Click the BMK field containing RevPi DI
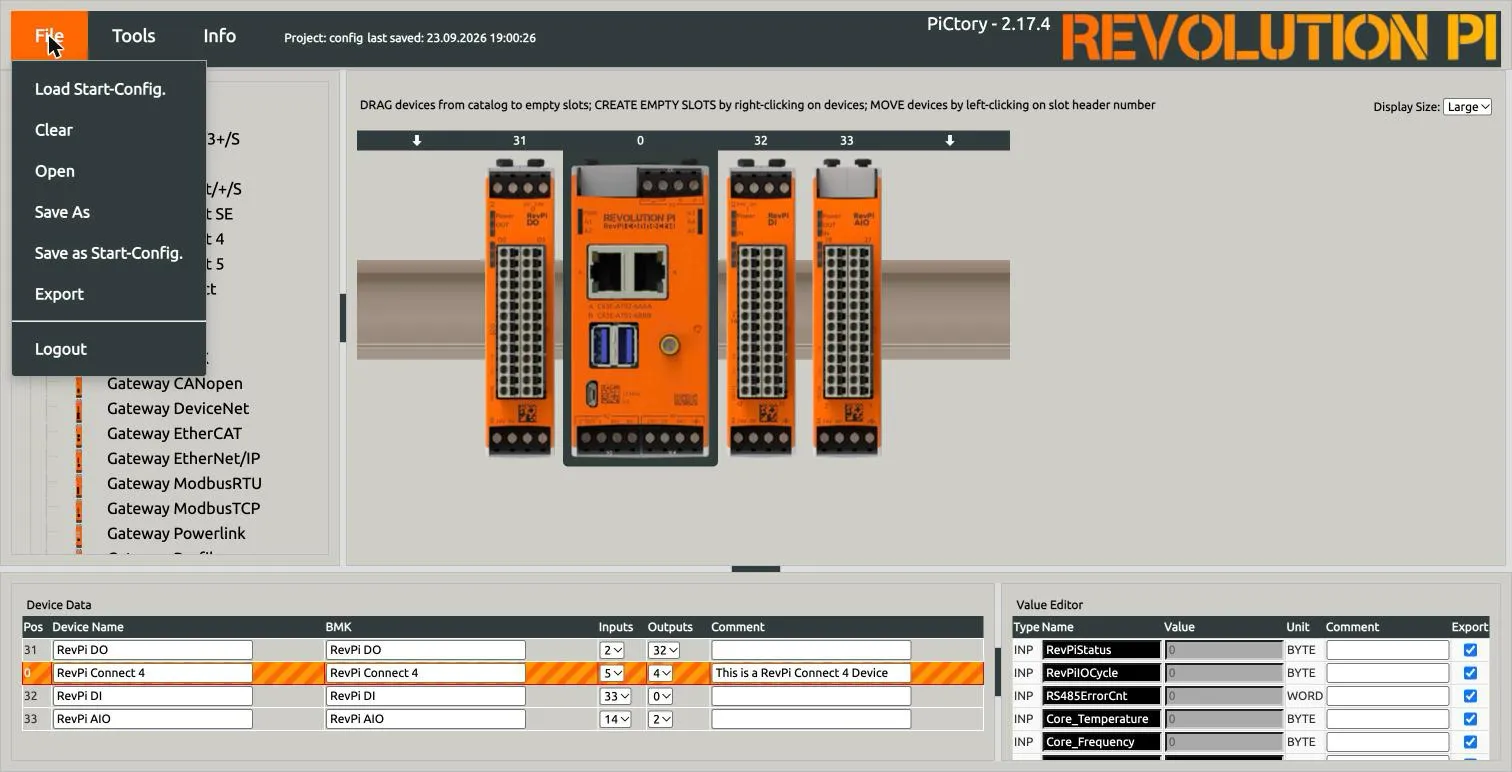Screen dimensions: 1512x772 [425, 696]
